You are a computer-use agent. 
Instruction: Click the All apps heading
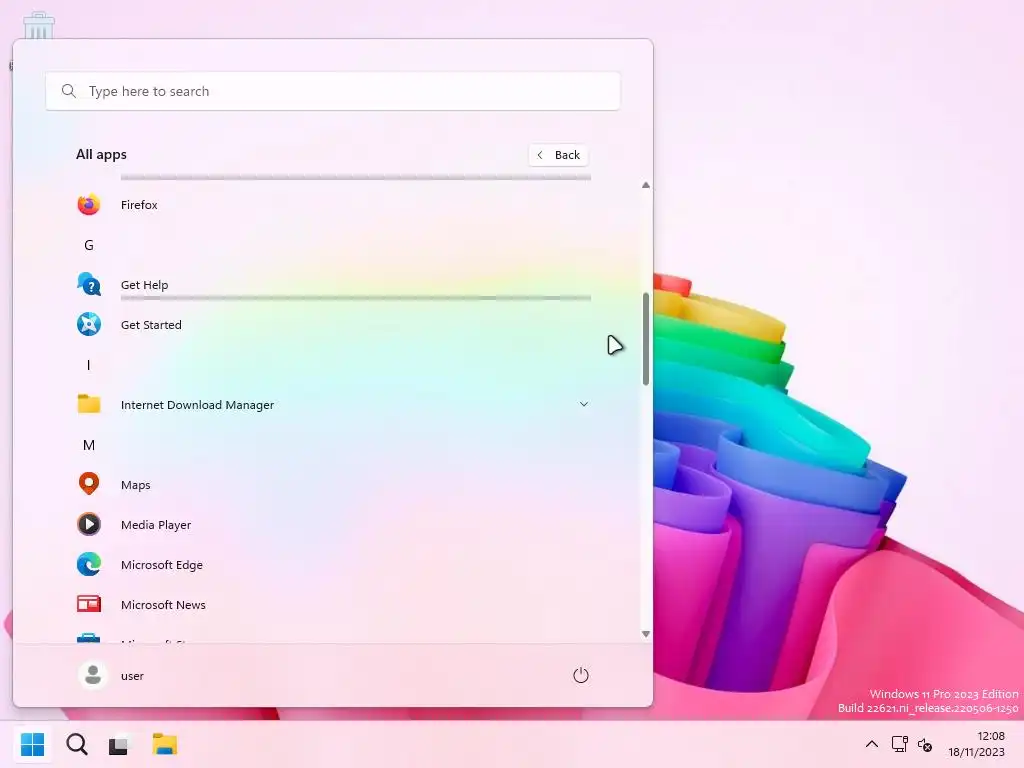[x=101, y=154]
